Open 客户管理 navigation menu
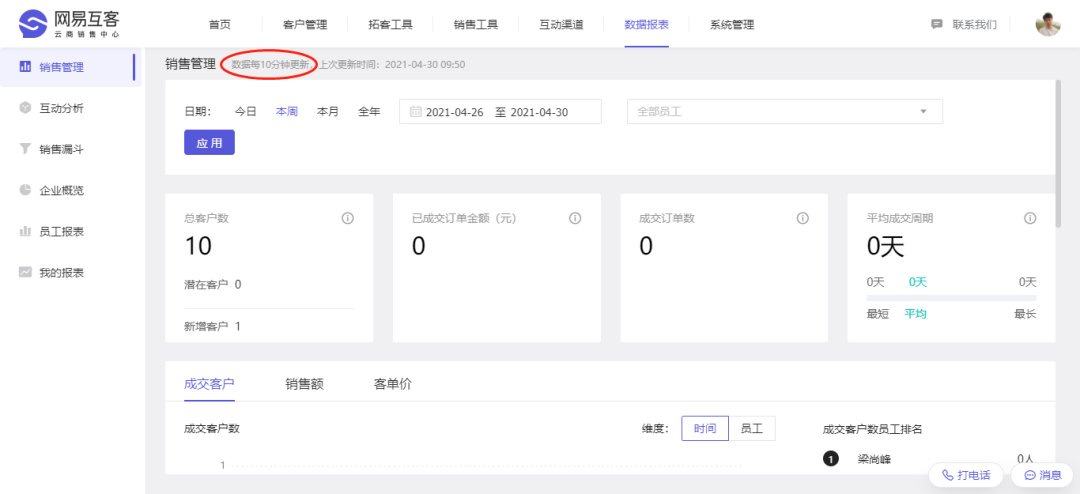This screenshot has width=1080, height=494. pyautogui.click(x=305, y=24)
